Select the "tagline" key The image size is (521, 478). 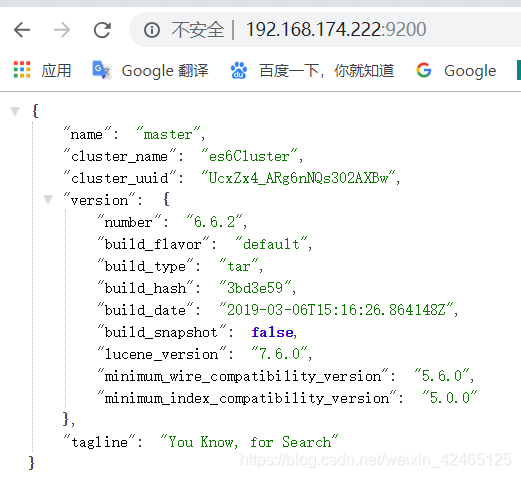tap(100, 442)
